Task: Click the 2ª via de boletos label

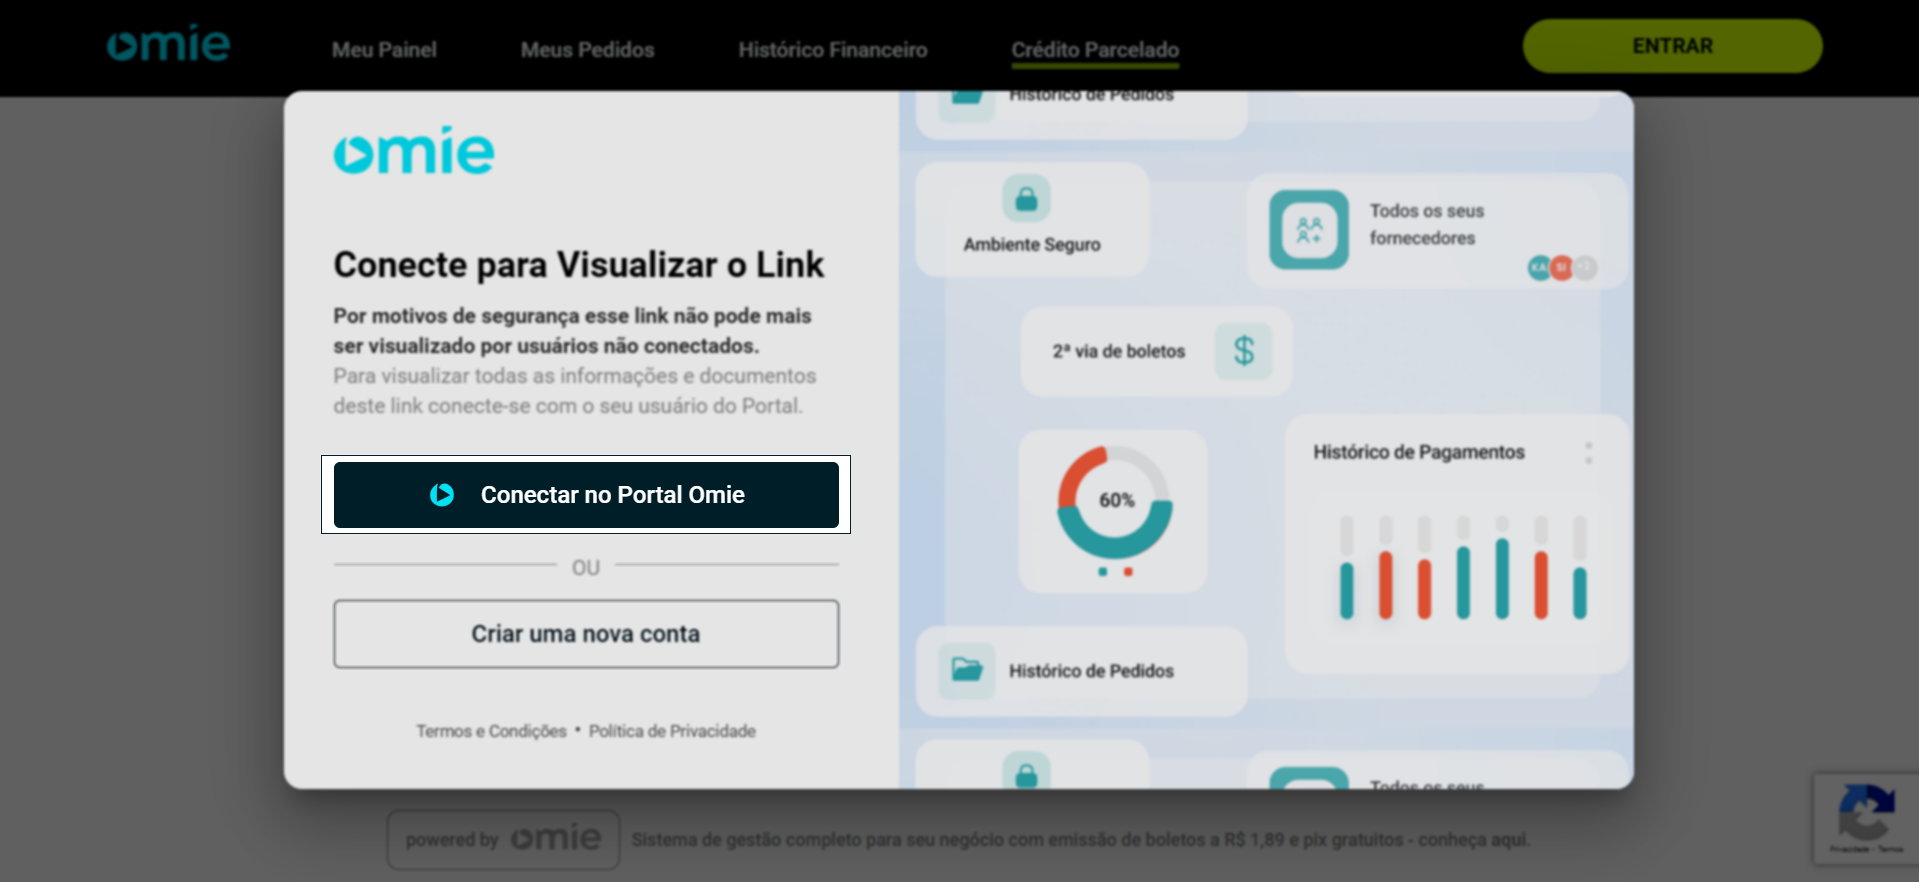Action: (1118, 351)
